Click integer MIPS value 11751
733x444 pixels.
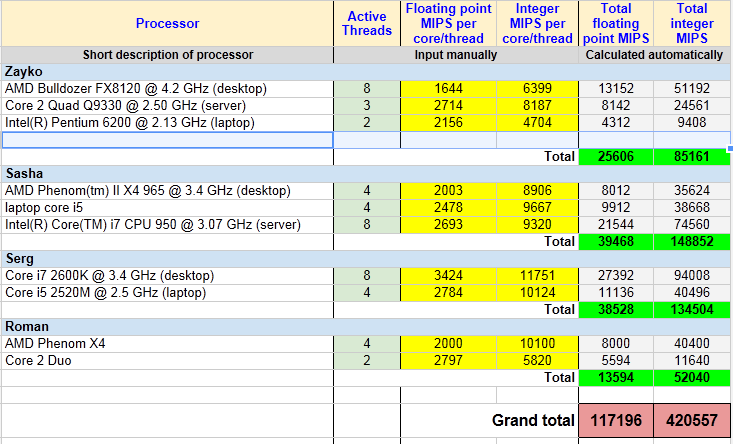[537, 276]
